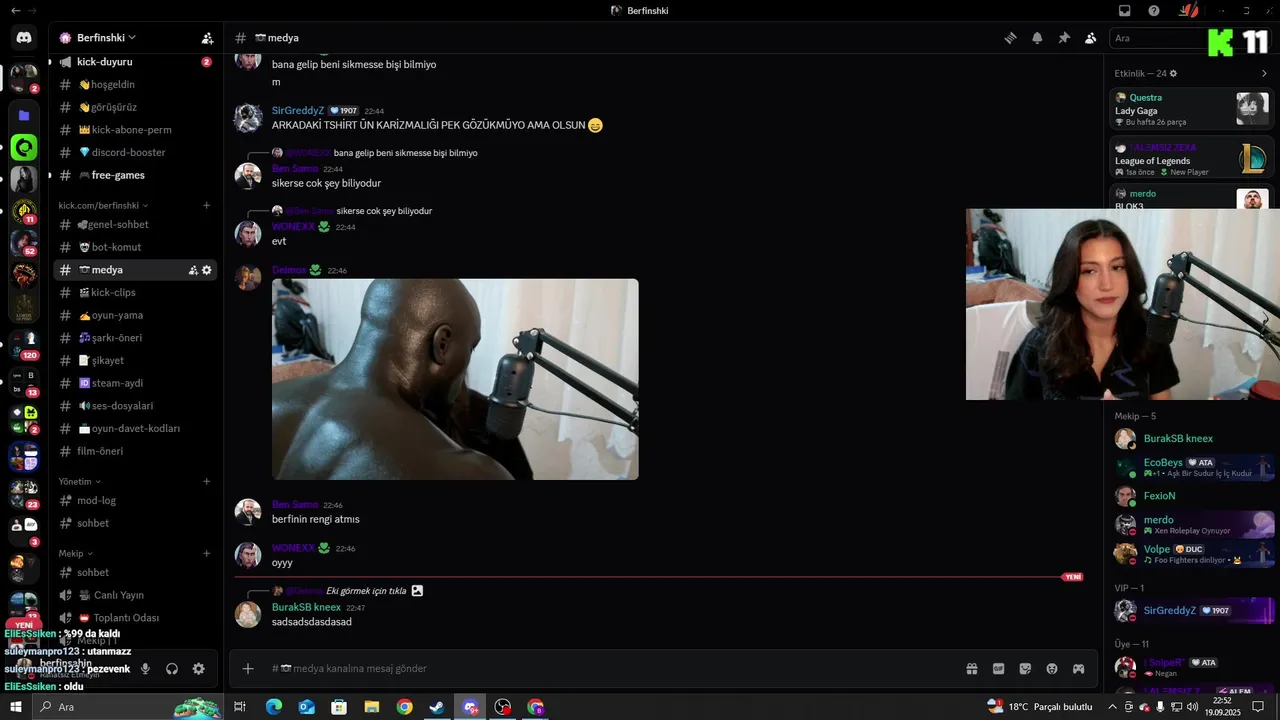Image resolution: width=1280 pixels, height=720 pixels.
Task: Expand the Etkinlik activity panel arrow
Action: tap(1264, 73)
